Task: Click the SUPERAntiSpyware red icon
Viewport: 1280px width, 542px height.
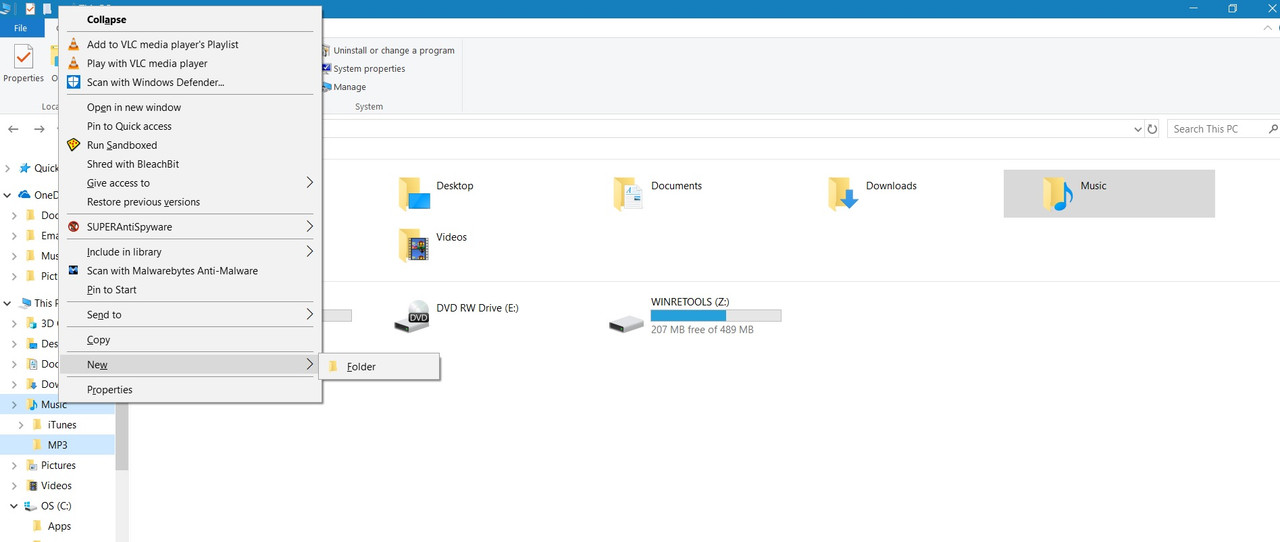Action: coord(73,227)
